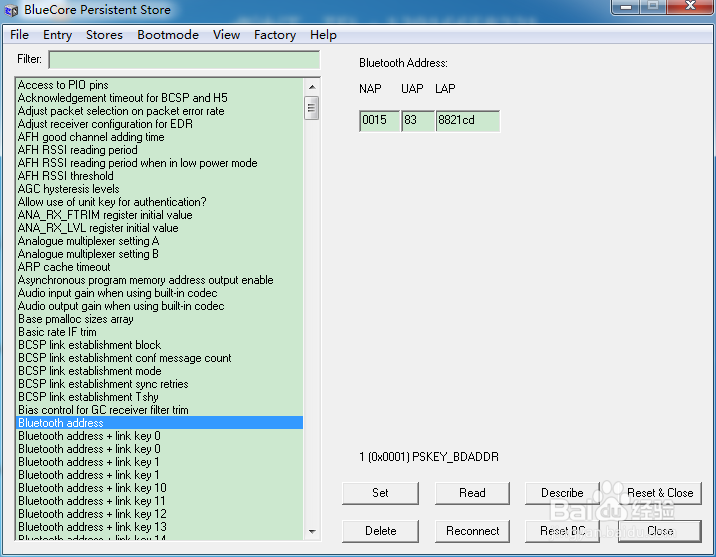
Task: Open the Factory menu
Action: coord(275,35)
